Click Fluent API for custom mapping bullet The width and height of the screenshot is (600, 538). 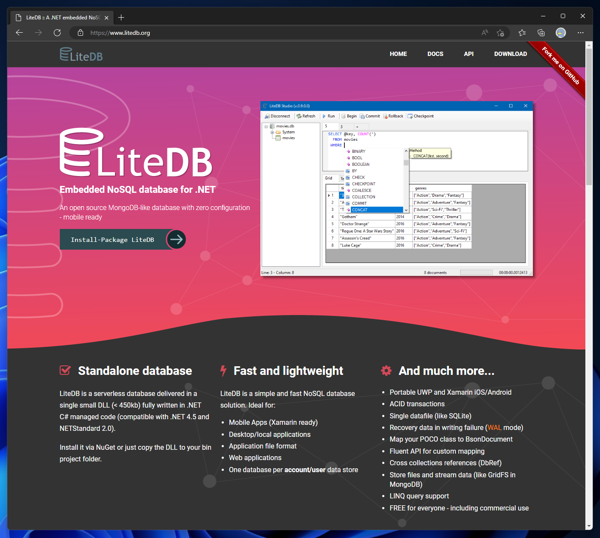(x=437, y=452)
